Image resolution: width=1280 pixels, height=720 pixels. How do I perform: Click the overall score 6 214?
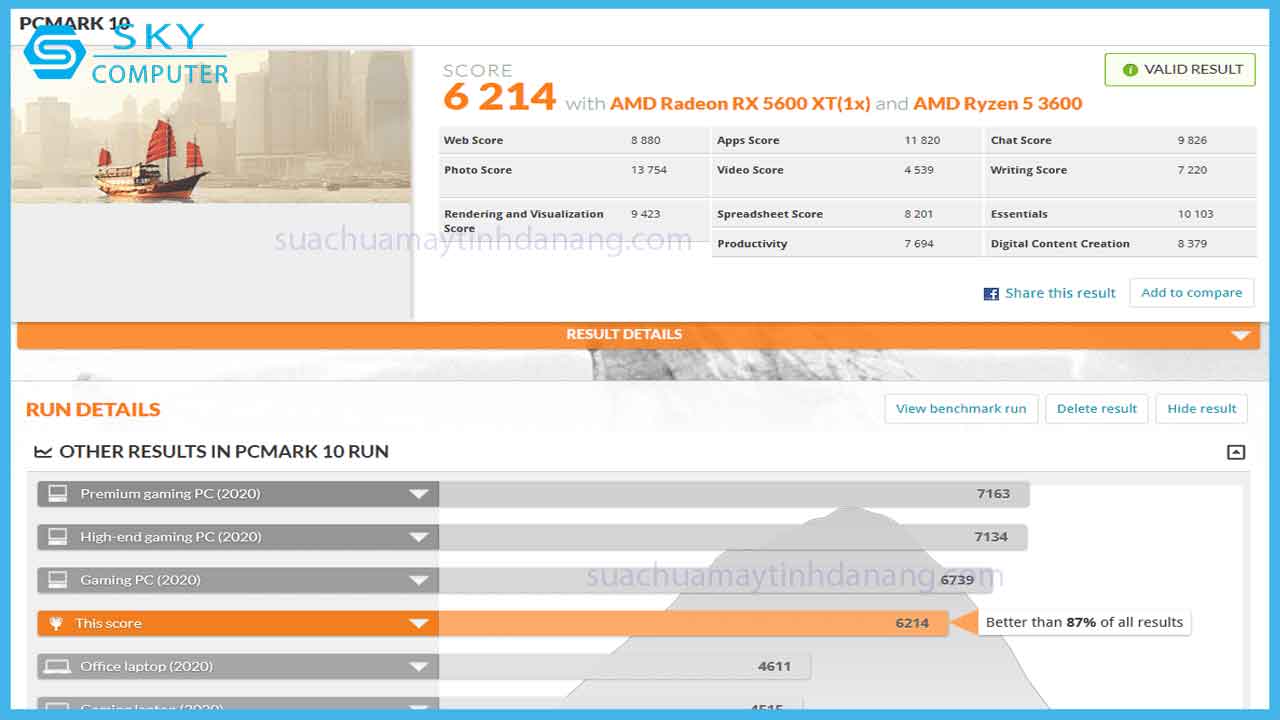(x=499, y=97)
